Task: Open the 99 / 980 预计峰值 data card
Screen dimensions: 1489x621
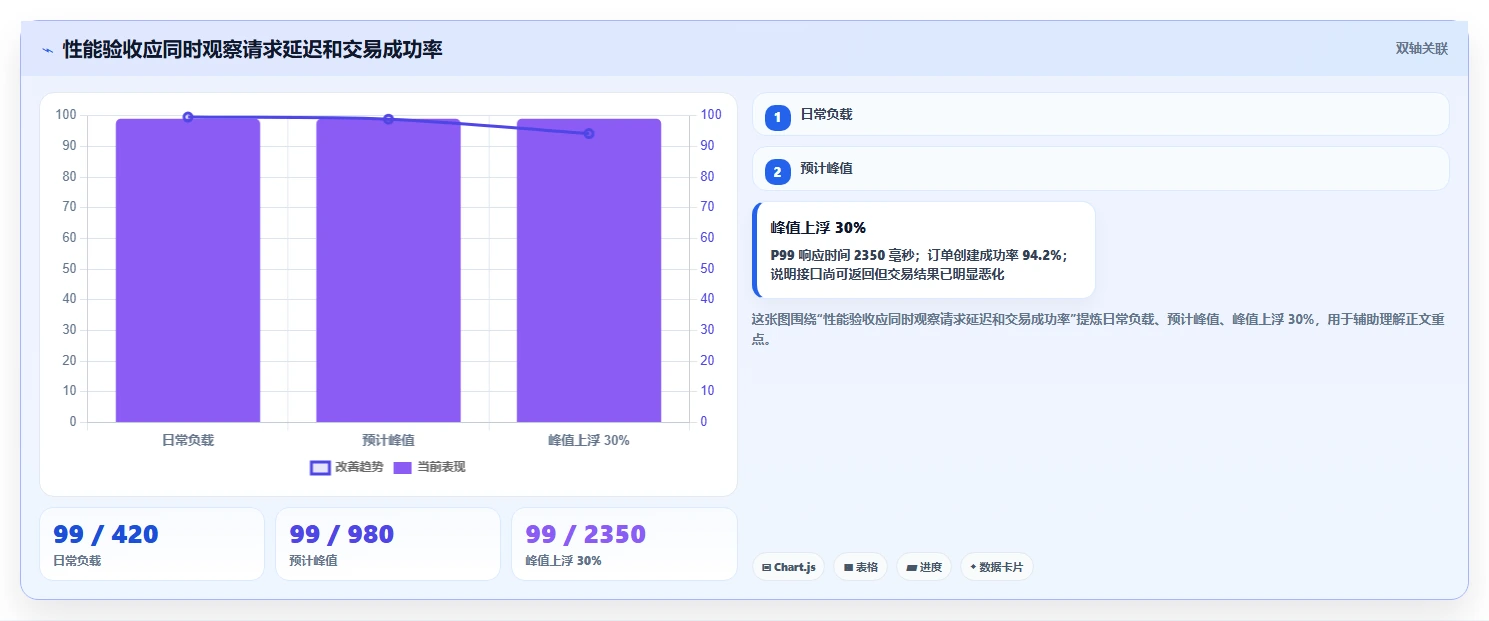Action: point(388,544)
